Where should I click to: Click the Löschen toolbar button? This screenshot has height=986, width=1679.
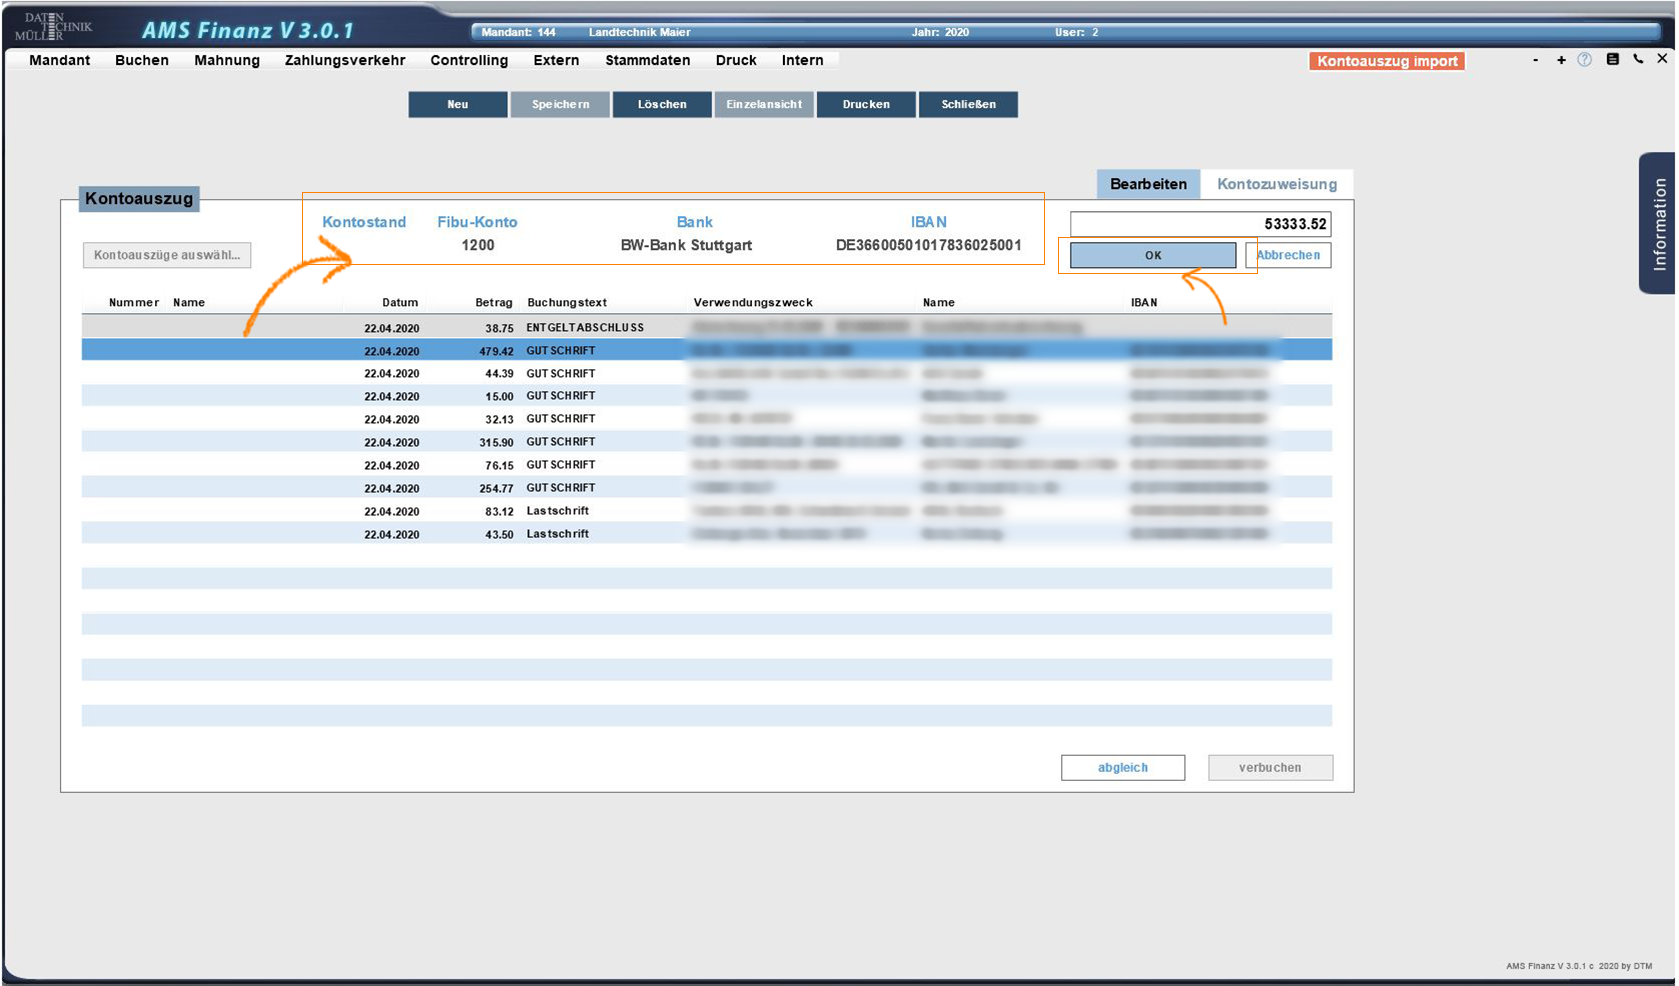662,104
